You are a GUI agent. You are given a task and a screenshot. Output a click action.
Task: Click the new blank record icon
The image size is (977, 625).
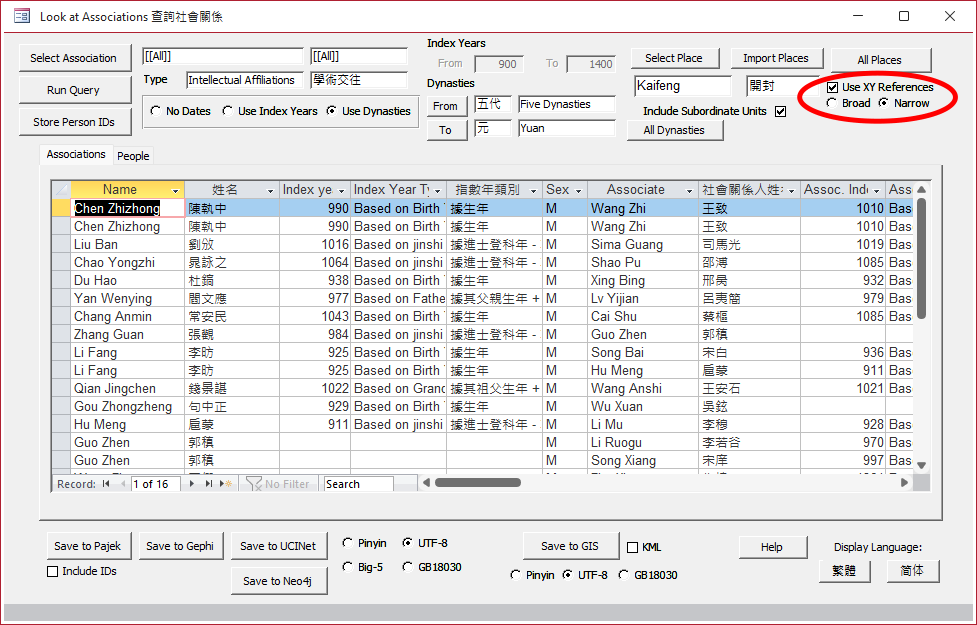click(x=226, y=484)
